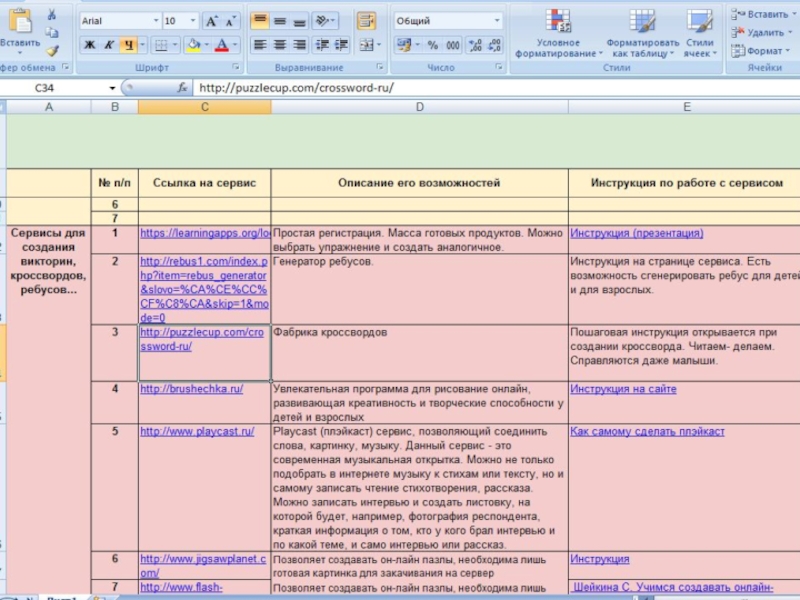
Task: Select the Format Painter brush icon
Action: click(x=52, y=50)
